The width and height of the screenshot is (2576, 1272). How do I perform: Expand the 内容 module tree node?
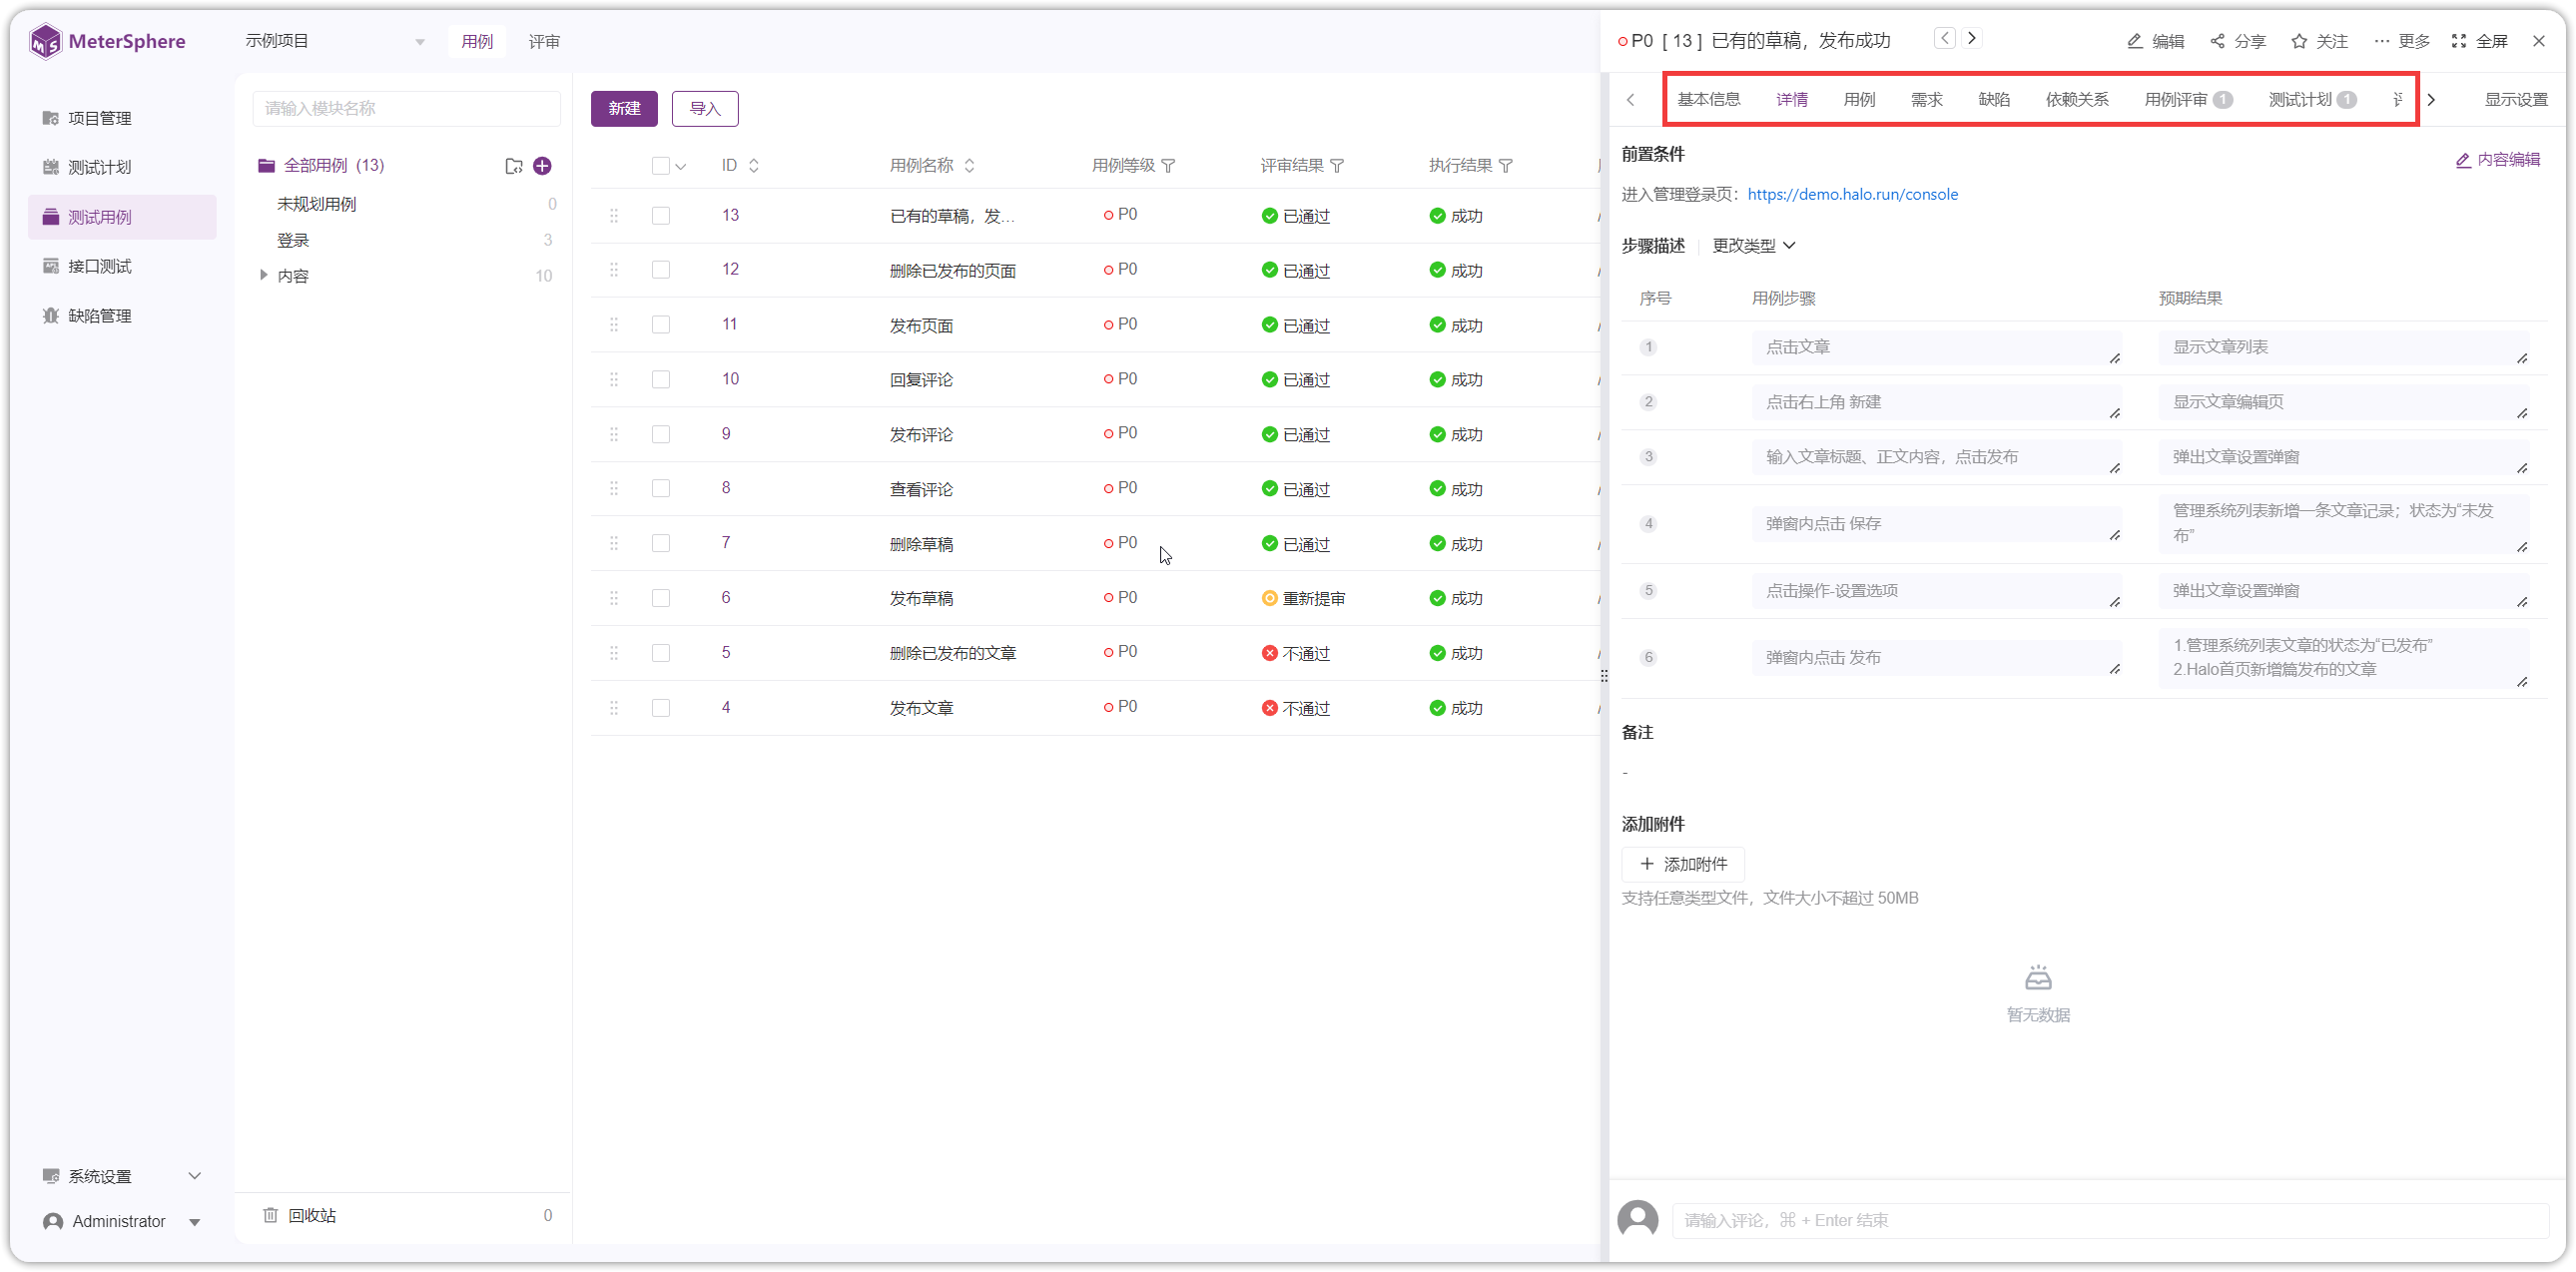263,275
